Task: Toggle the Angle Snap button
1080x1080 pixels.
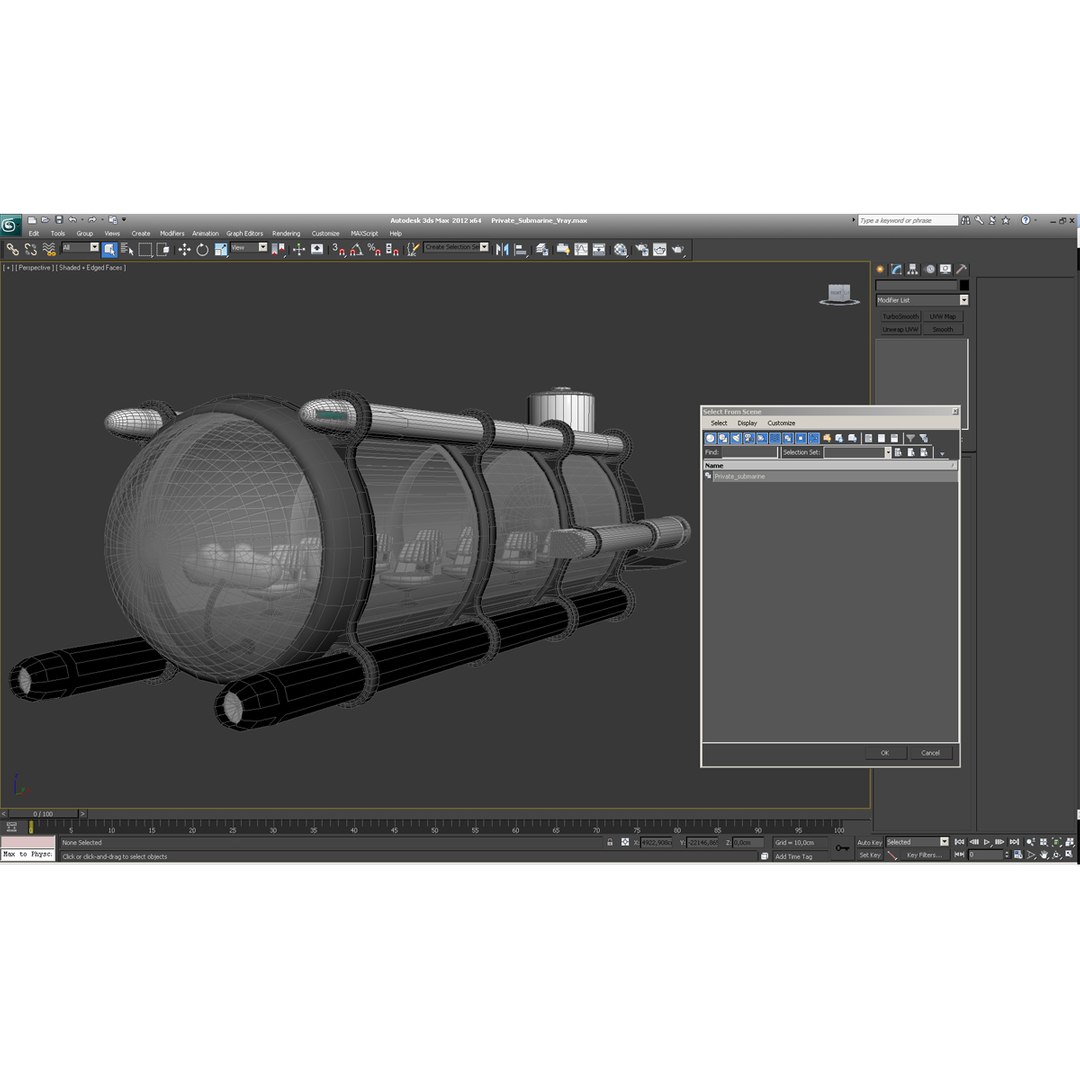Action: (x=356, y=249)
